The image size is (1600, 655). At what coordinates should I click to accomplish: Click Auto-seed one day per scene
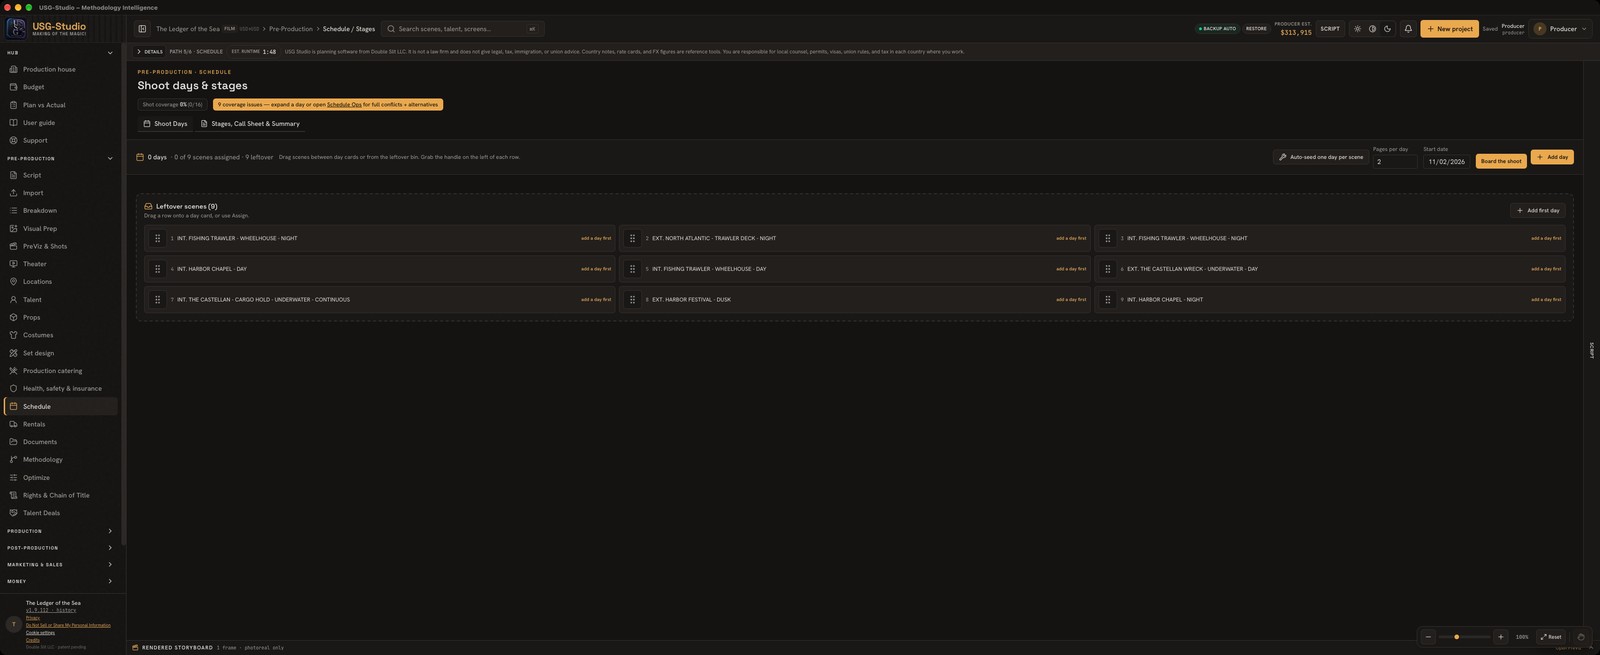point(1321,157)
